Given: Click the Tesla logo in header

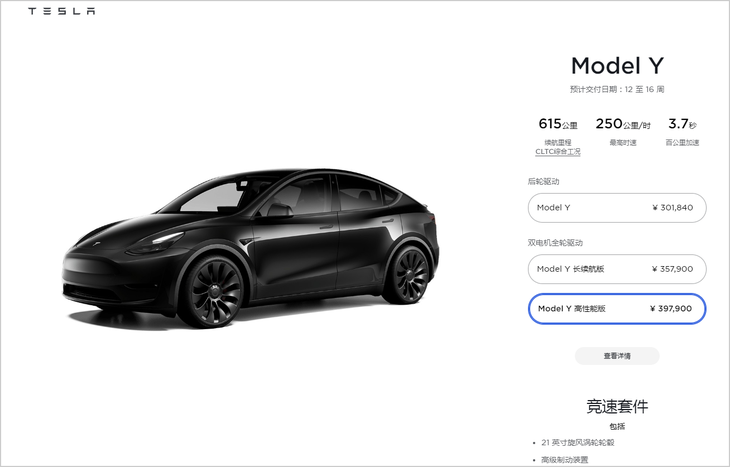Looking at the screenshot, I should [x=61, y=11].
